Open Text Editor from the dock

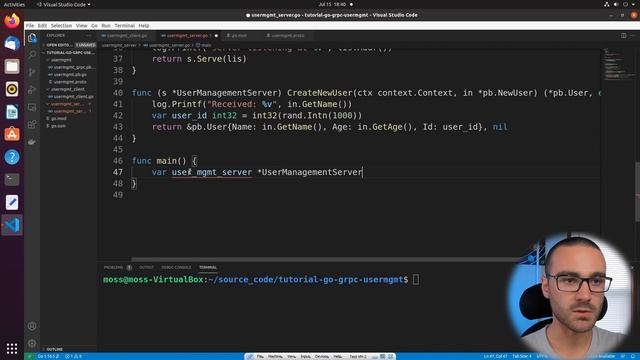click(12, 202)
